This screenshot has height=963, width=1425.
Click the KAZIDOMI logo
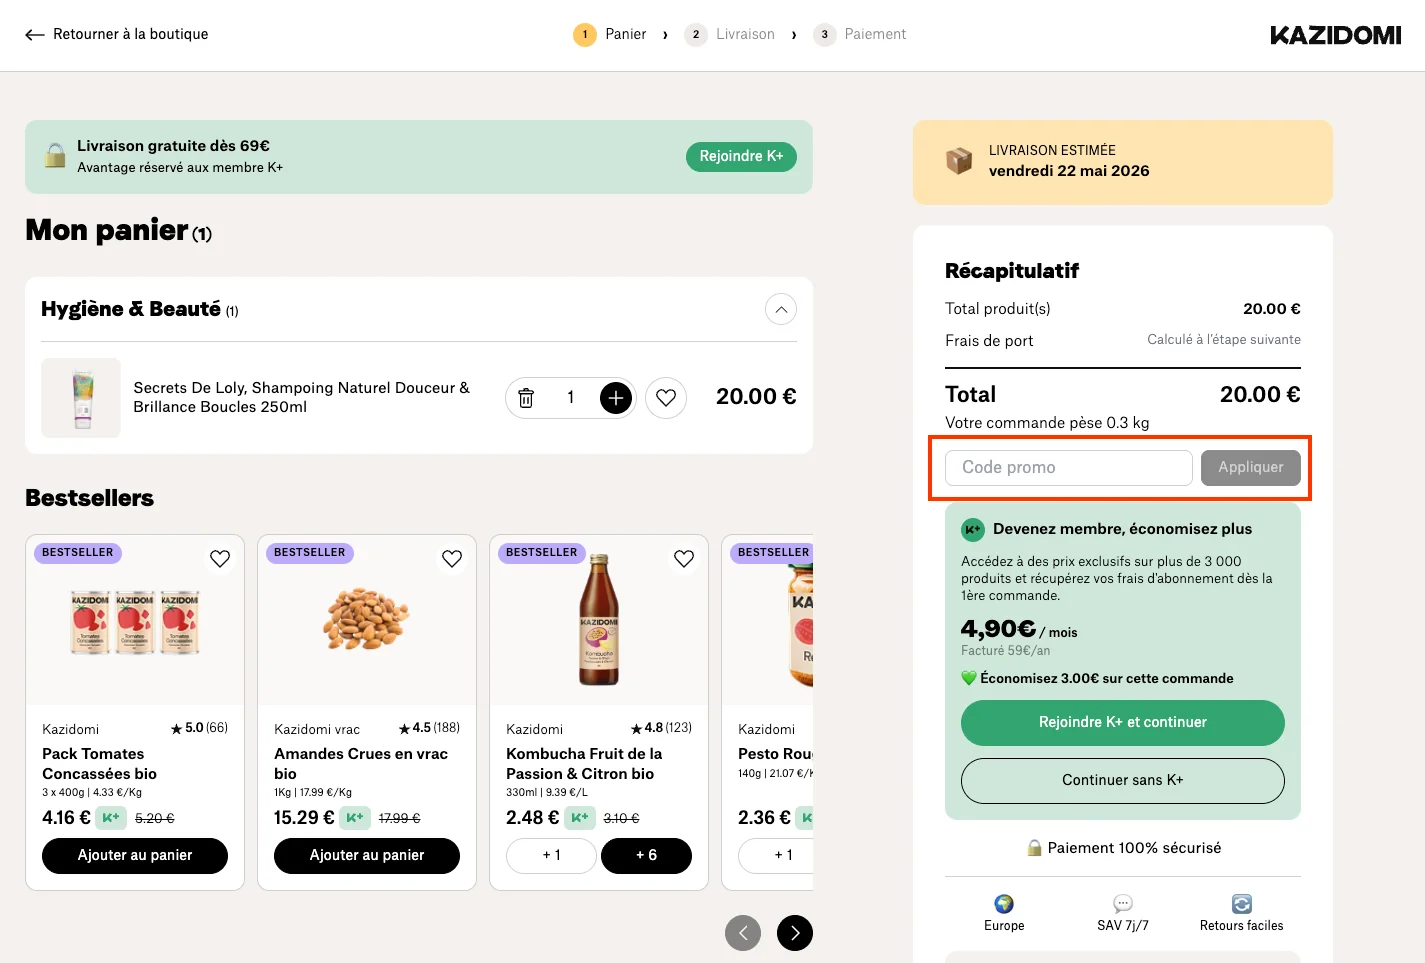click(x=1335, y=35)
